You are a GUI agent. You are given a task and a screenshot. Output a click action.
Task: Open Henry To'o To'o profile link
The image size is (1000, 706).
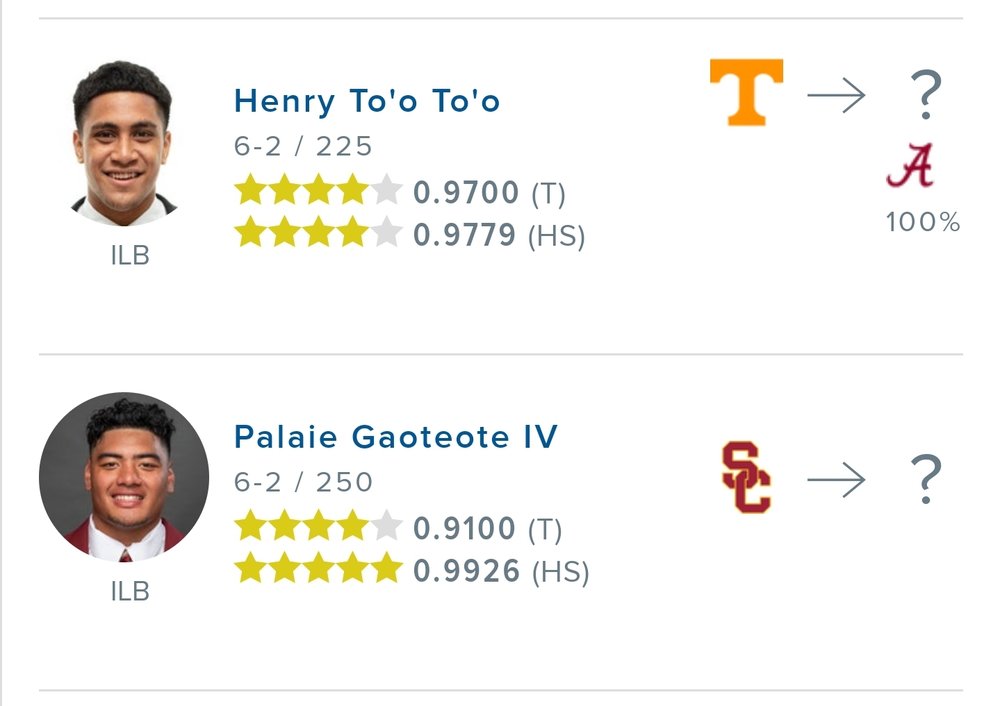[367, 101]
